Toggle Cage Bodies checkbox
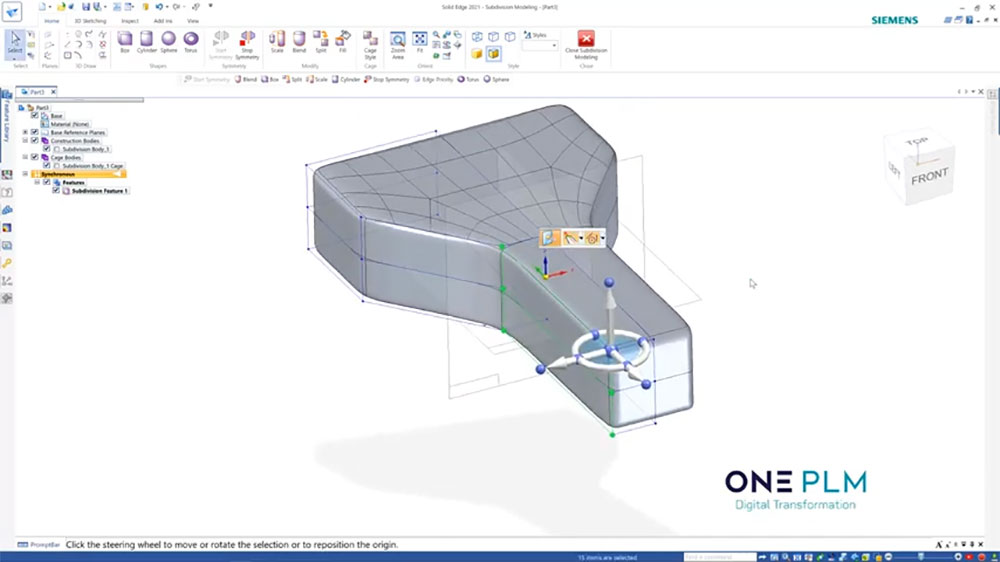The image size is (1000, 562). [34, 157]
